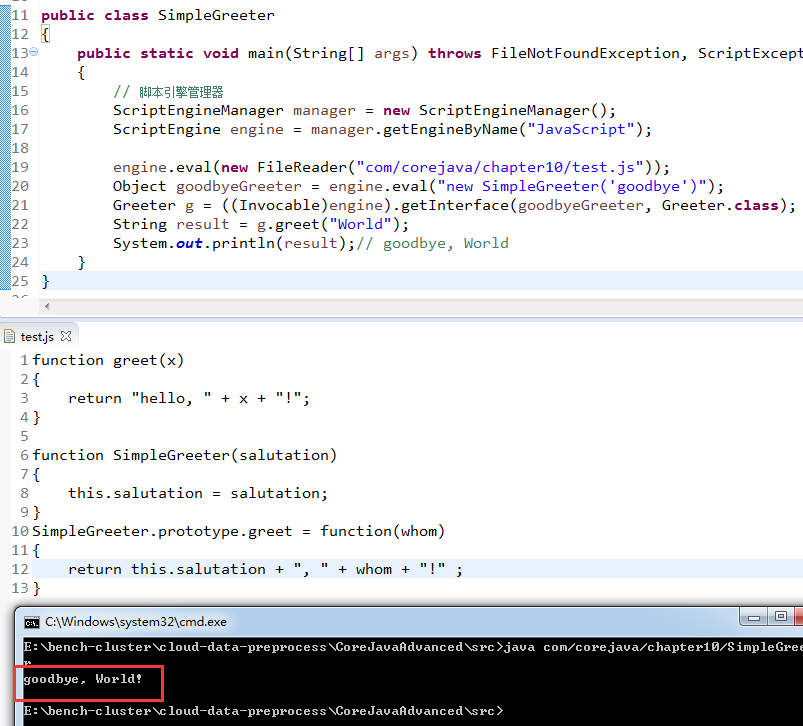Click the closing brace on line 25
The height and width of the screenshot is (726, 803).
coord(46,281)
